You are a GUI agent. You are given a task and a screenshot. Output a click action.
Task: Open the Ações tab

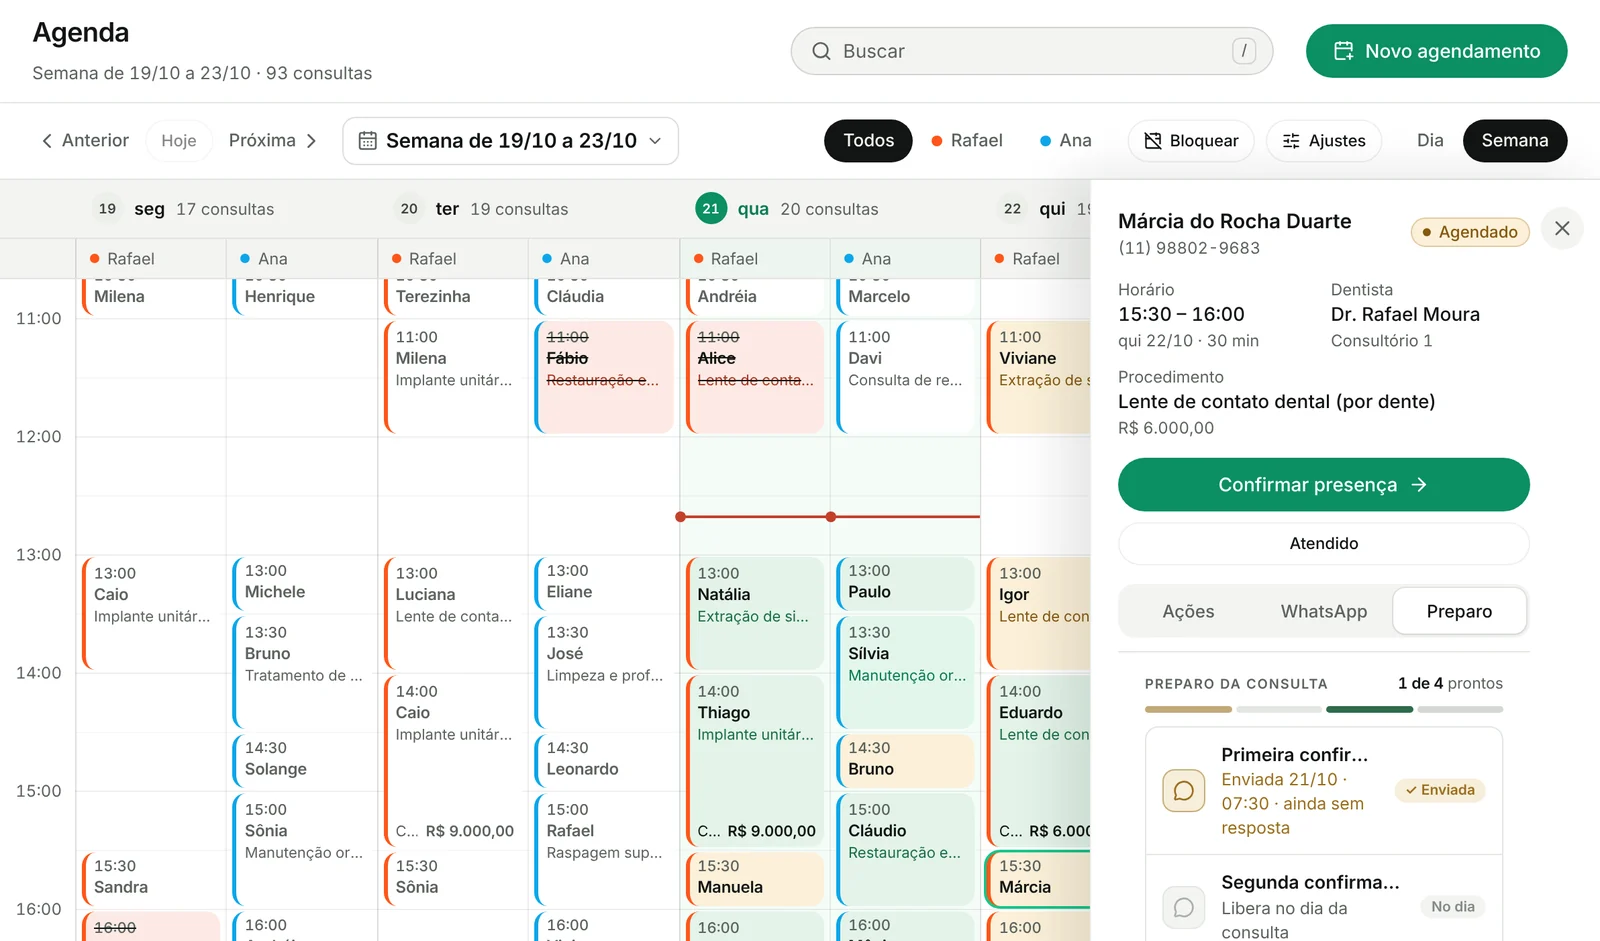[x=1188, y=611]
